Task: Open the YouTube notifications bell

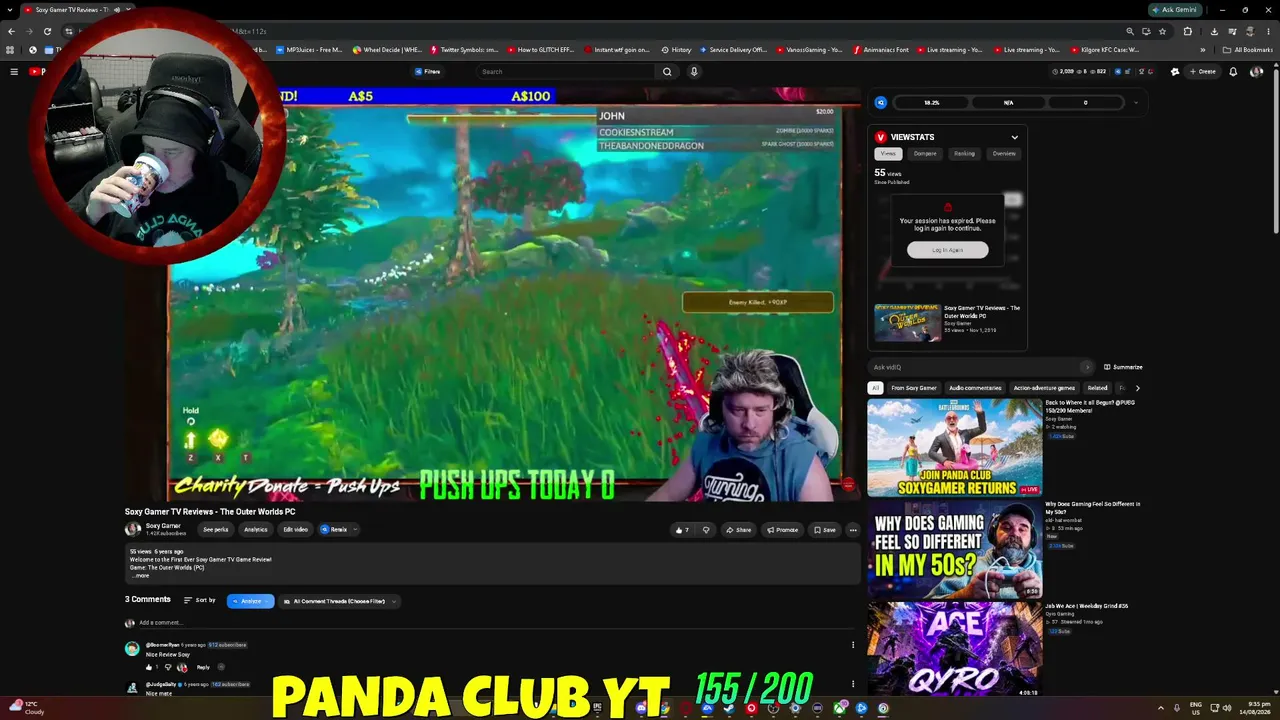Action: 1233,72
